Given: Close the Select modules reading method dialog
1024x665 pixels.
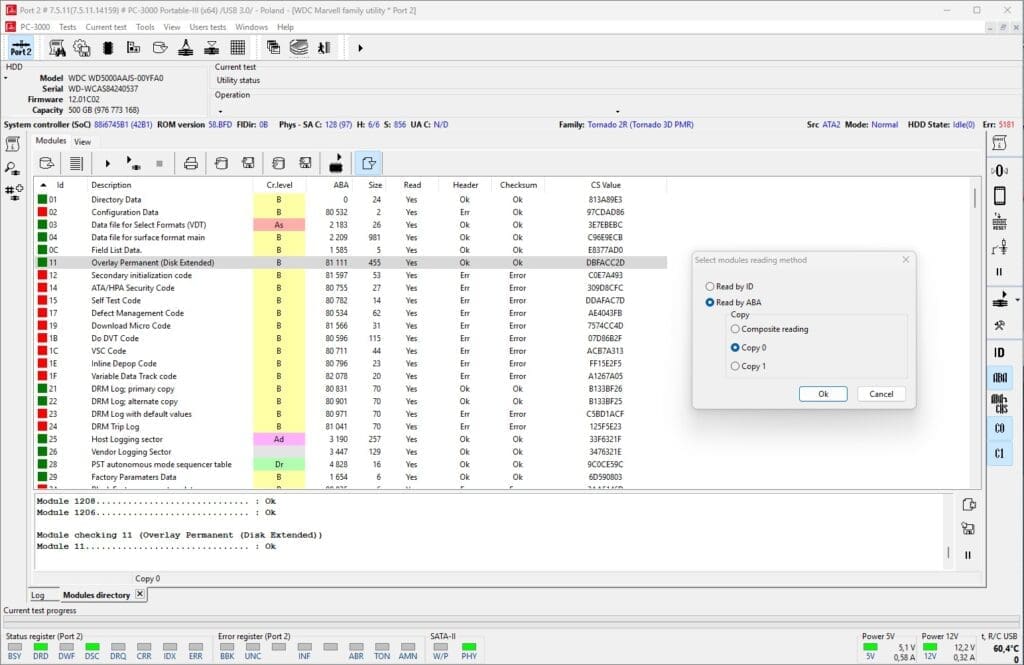Looking at the screenshot, I should pos(905,260).
